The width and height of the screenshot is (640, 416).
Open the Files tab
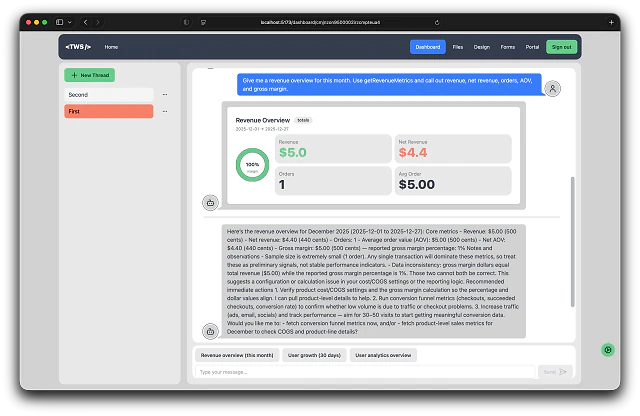(458, 47)
